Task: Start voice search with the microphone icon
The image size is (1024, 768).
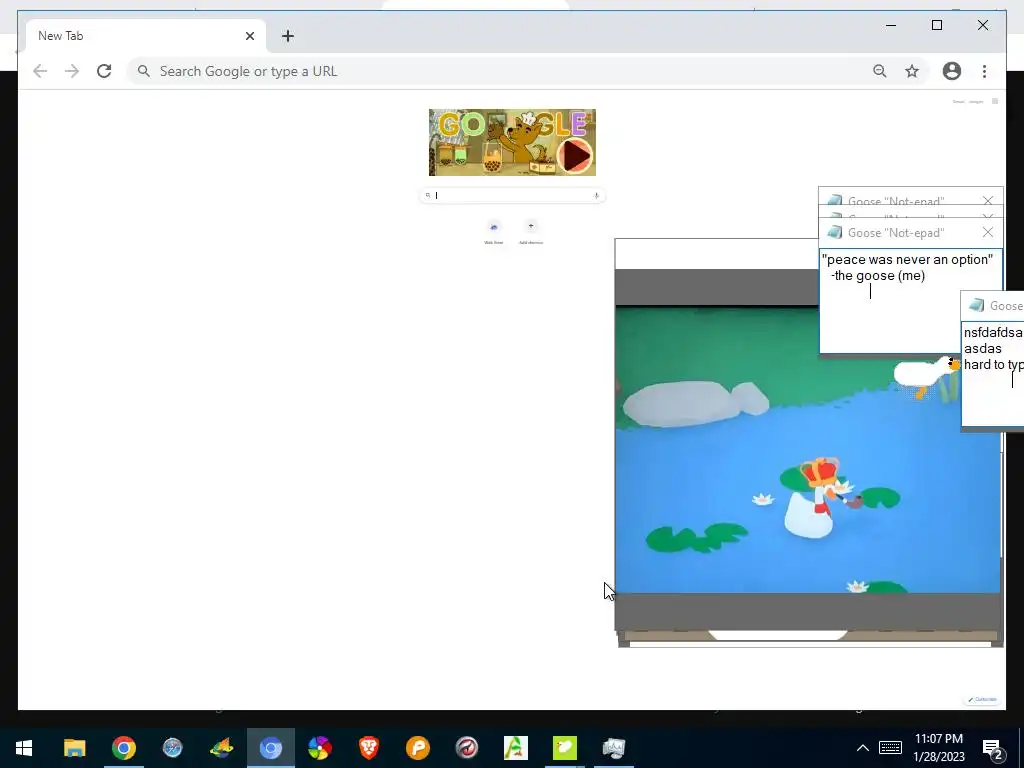Action: tap(596, 195)
